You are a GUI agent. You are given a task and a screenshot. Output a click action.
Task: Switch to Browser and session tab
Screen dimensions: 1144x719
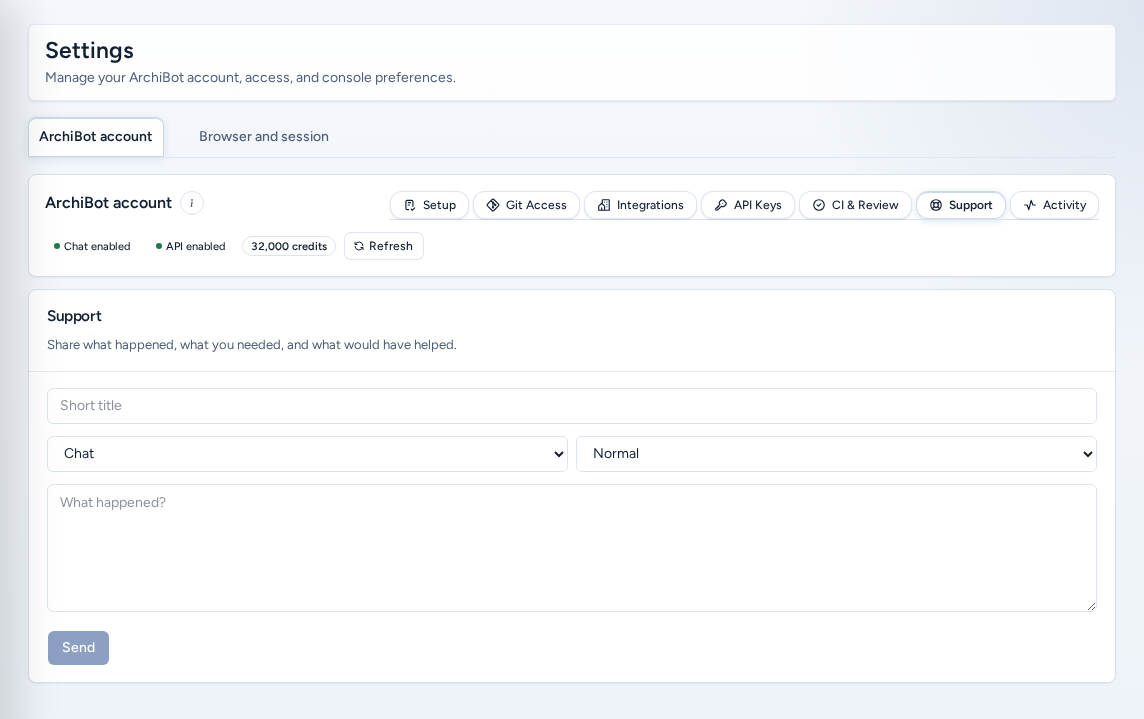click(263, 137)
